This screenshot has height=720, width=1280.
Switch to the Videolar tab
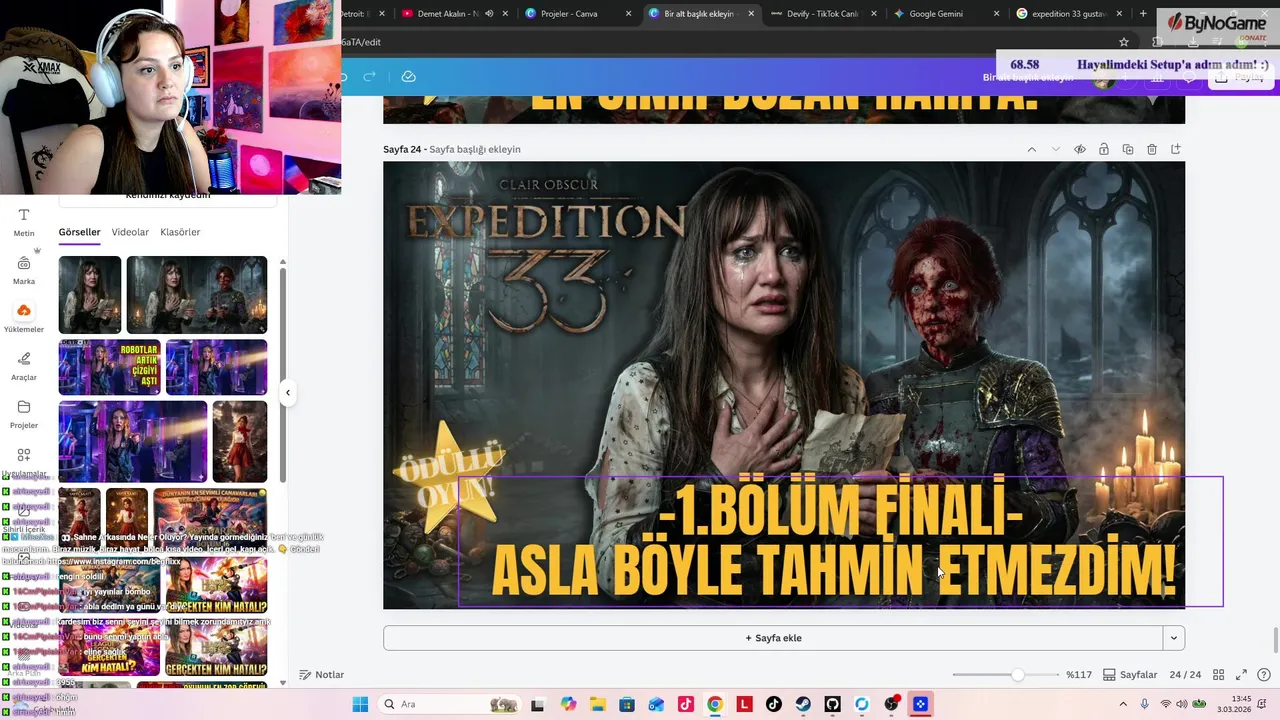coord(130,232)
